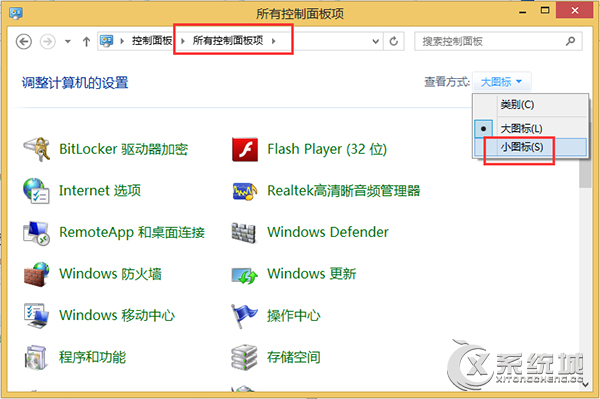Open Windows 防火墙 link
Viewport: 600px width, 399px height.
coord(111,274)
